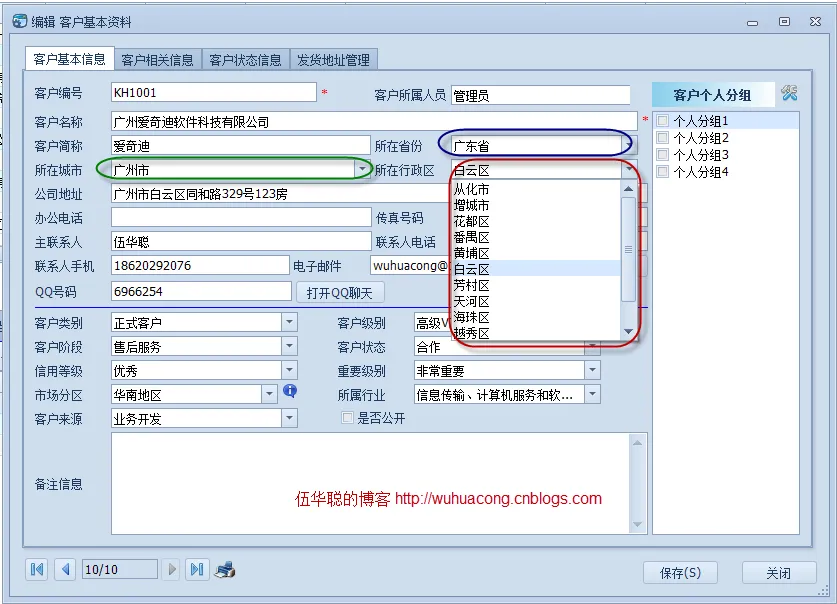Viewport: 837px width, 604px height.
Task: Select 芳村区 in district list
Action: [536, 285]
